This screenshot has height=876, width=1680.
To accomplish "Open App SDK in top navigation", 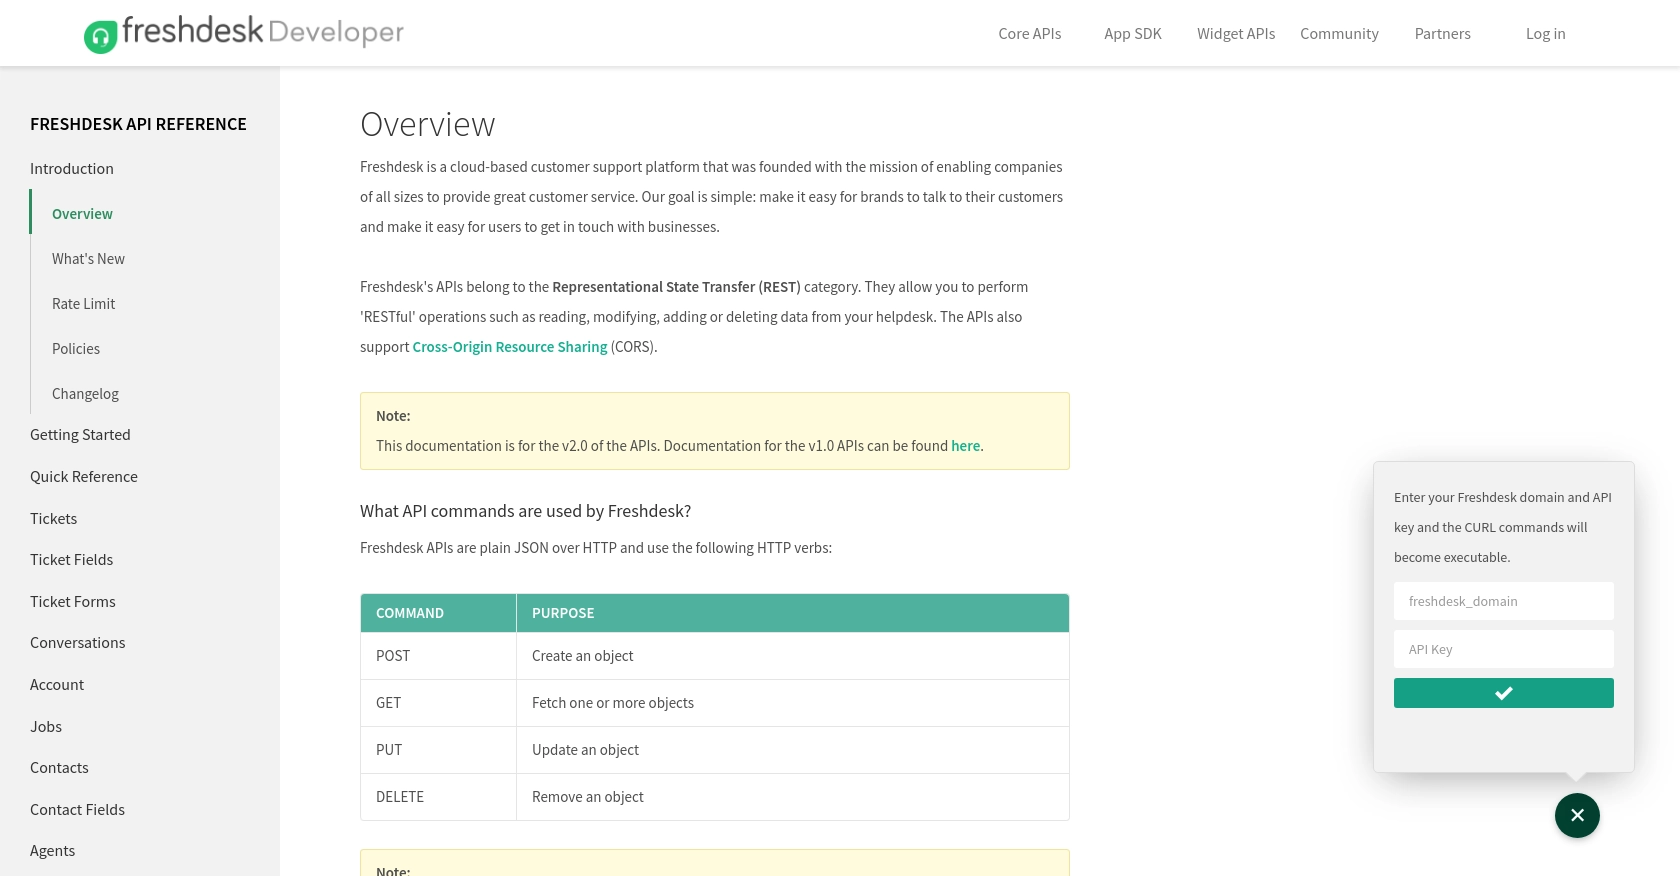I will 1132,34.
